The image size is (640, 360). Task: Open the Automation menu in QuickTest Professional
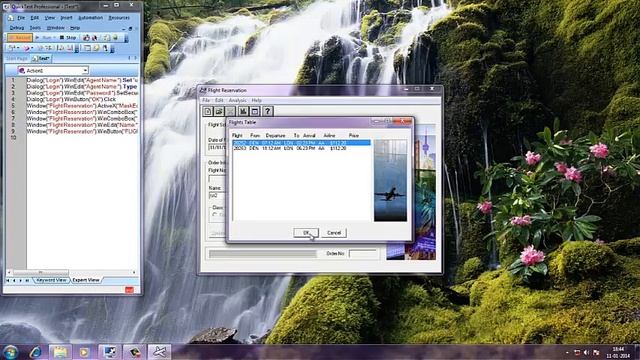90,18
